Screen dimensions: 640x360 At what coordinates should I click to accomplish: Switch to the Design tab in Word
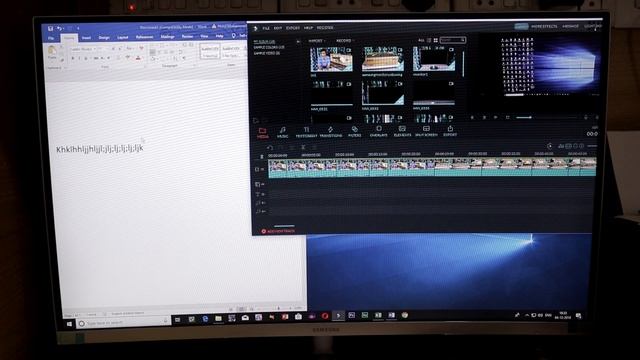point(104,38)
